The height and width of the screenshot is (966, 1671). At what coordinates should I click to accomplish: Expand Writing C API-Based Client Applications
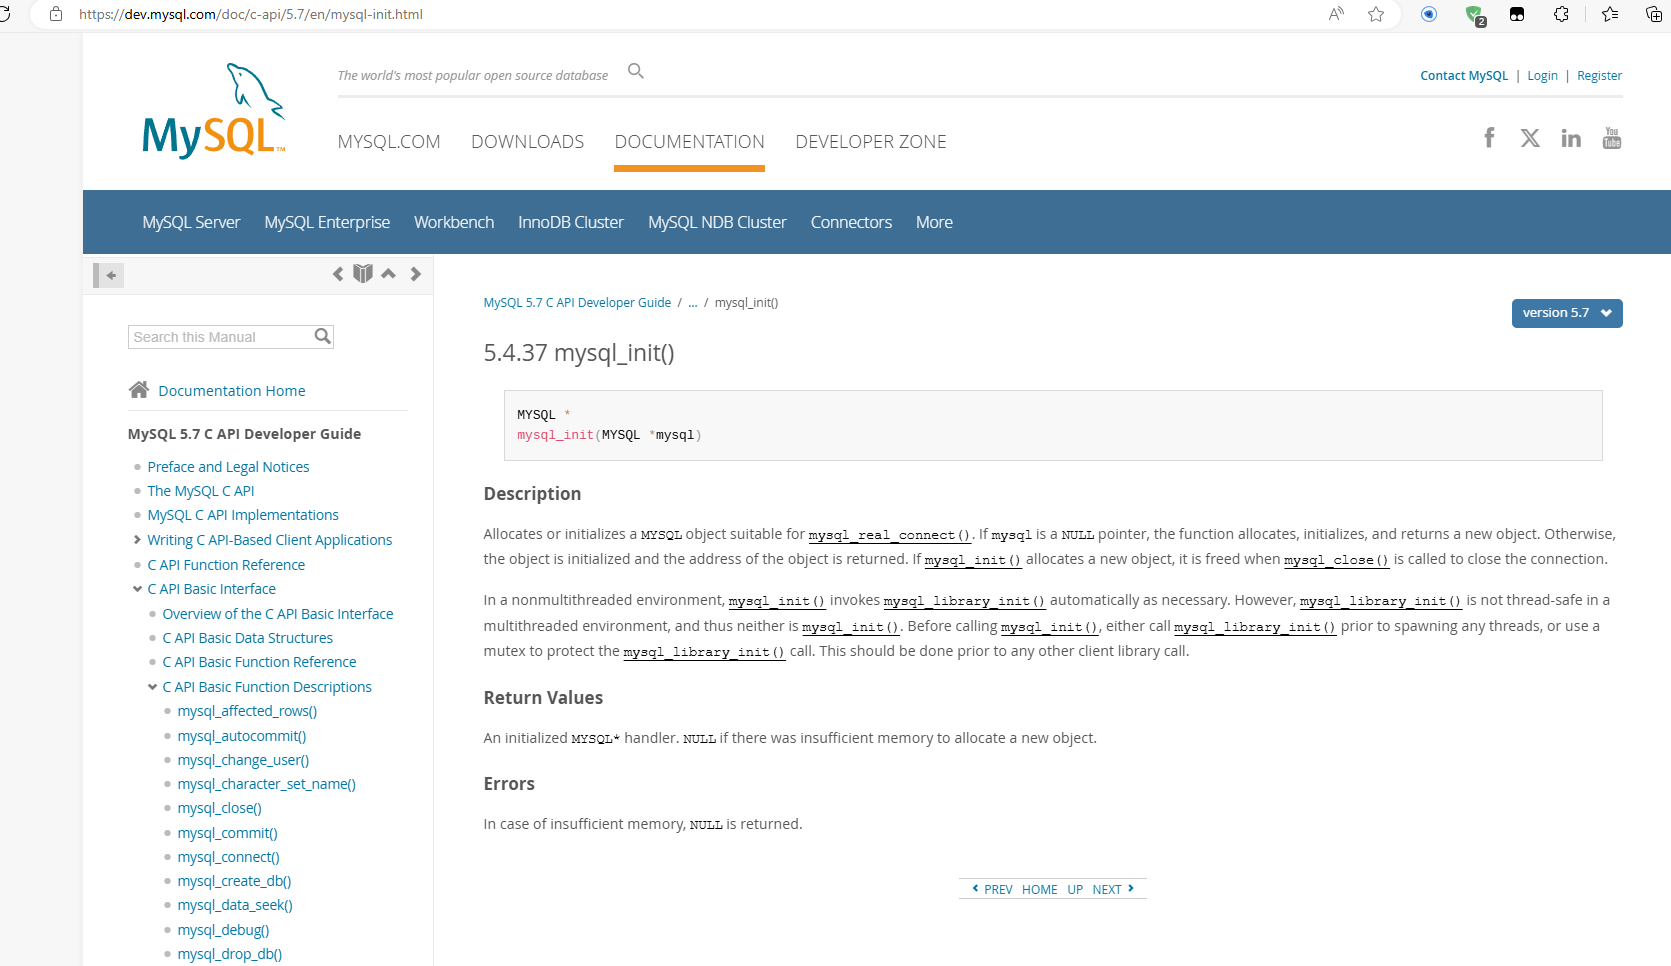(x=137, y=540)
